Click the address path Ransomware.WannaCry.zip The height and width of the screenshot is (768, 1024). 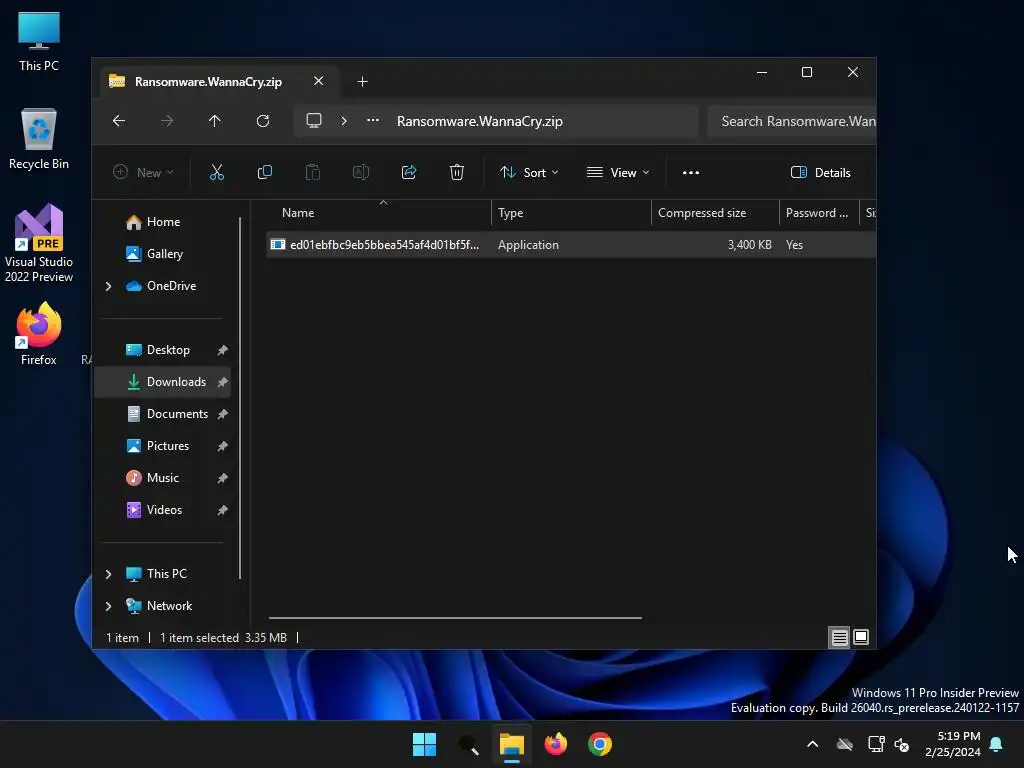[479, 121]
